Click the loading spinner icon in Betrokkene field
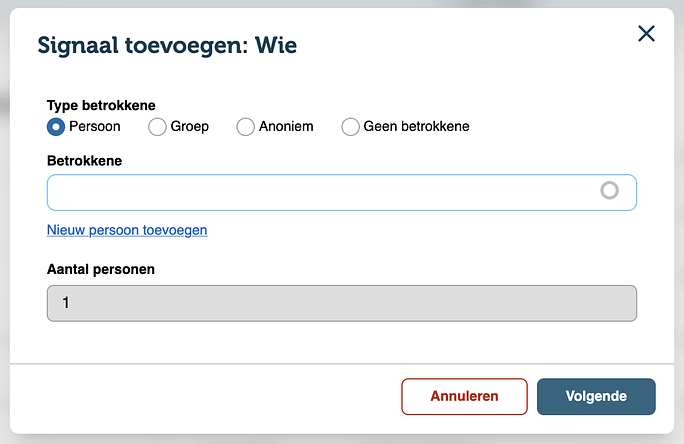The width and height of the screenshot is (684, 444). (x=609, y=191)
